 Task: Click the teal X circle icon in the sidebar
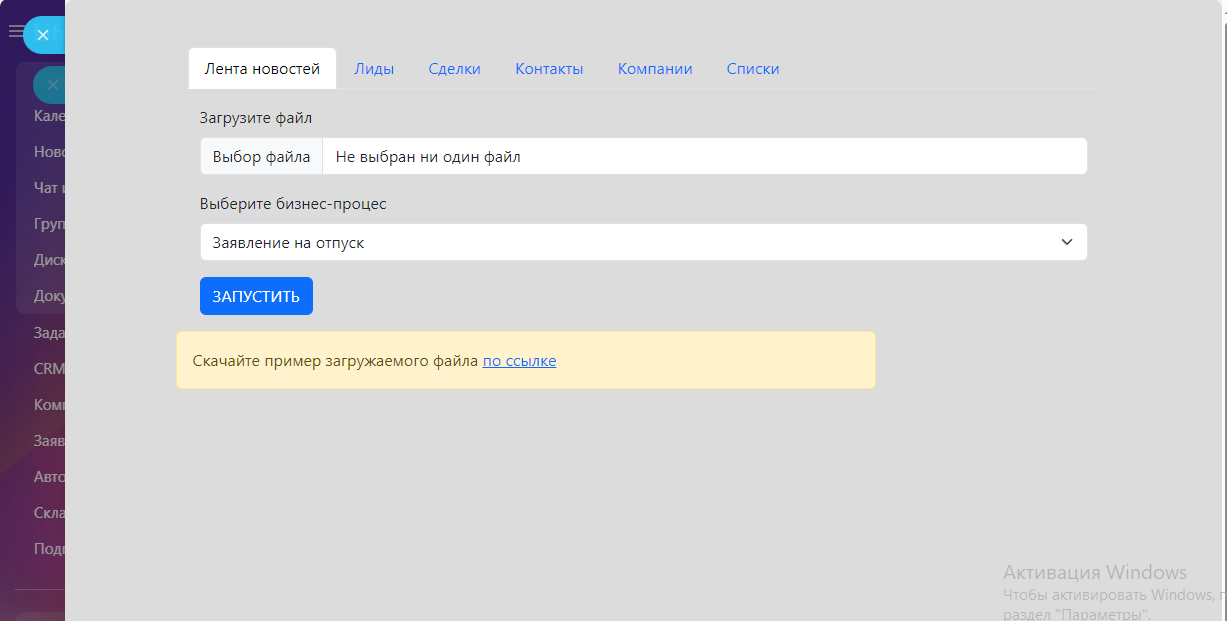point(51,86)
